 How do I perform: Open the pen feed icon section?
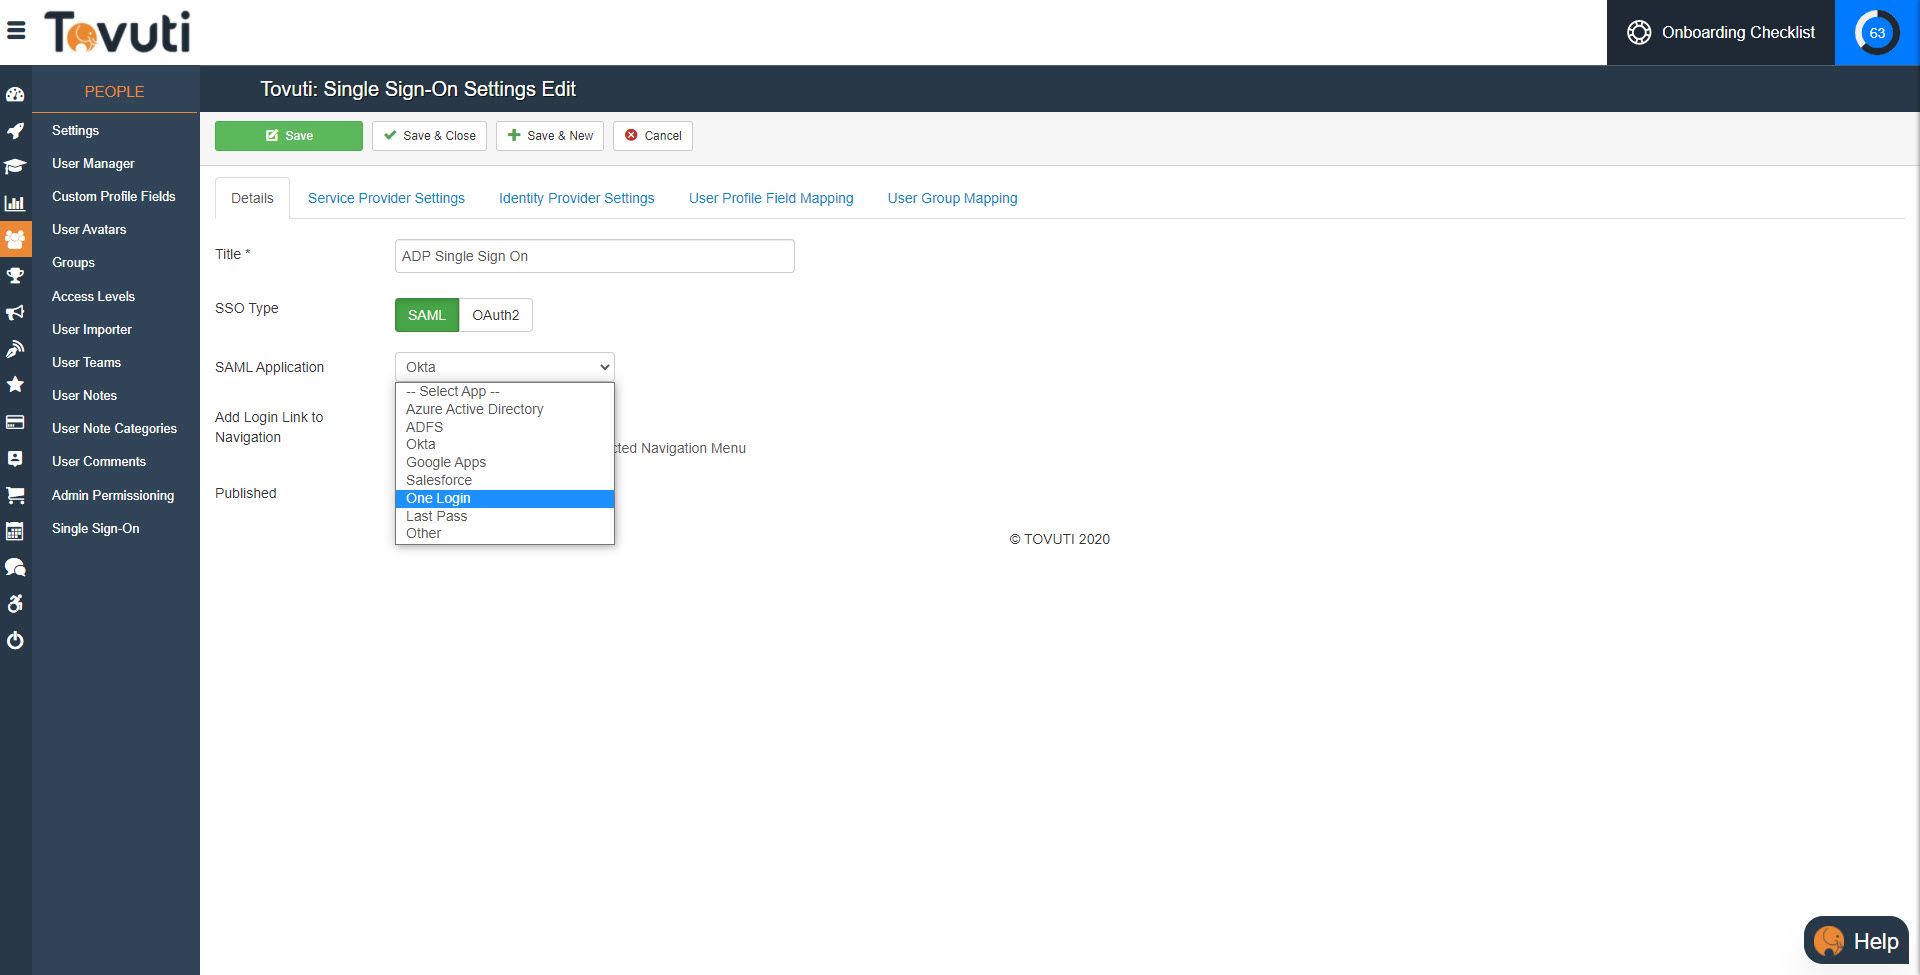click(x=15, y=348)
